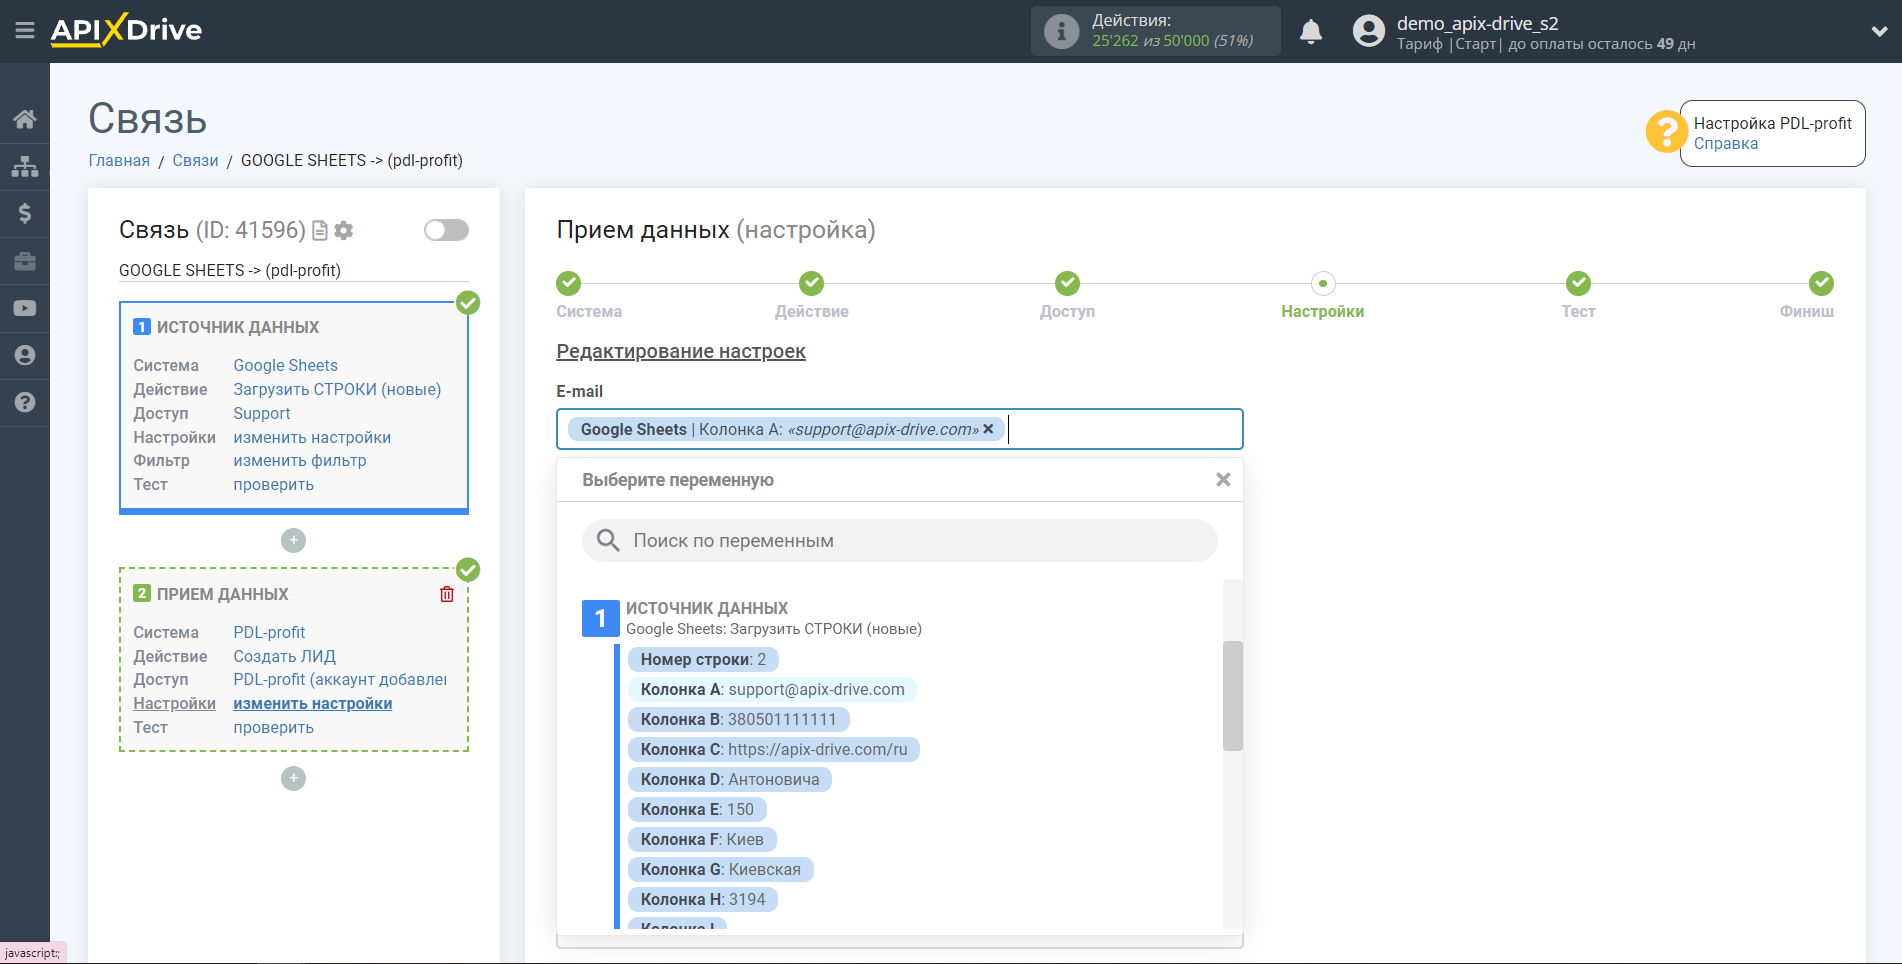
Task: Open PDL-profit account access link
Action: click(x=340, y=680)
